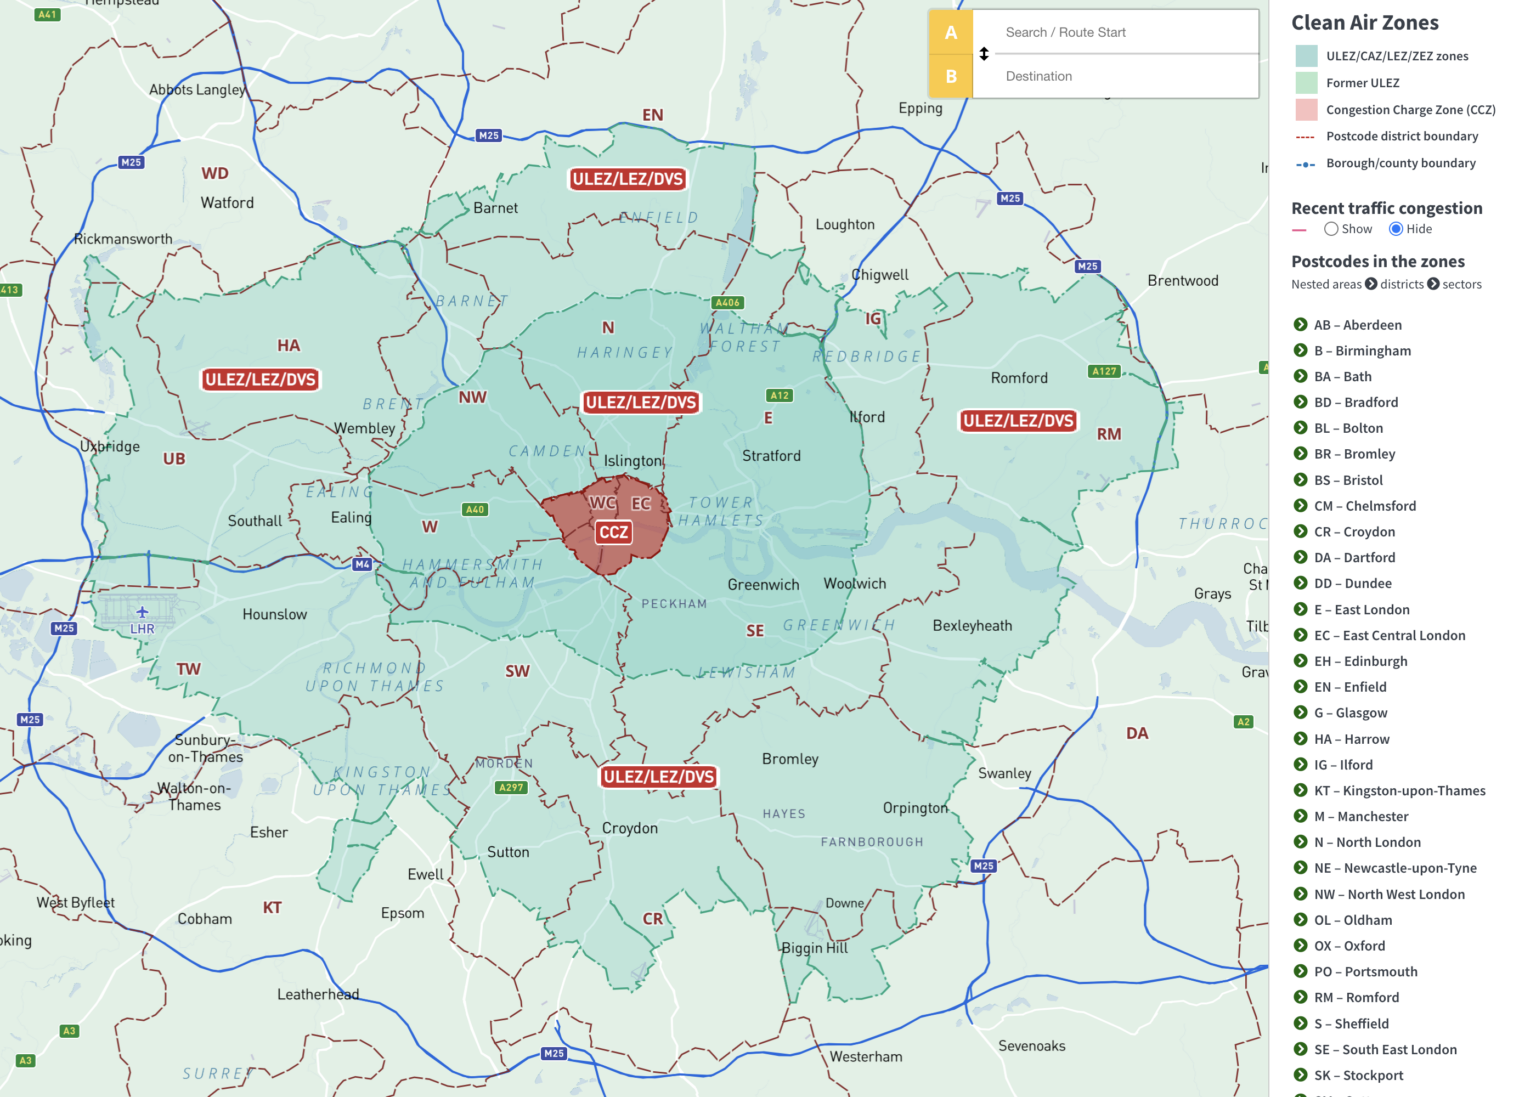This screenshot has height=1097, width=1536.
Task: Click the ULEZ/LEZ/DVS badge near Romford
Action: coord(1017,420)
